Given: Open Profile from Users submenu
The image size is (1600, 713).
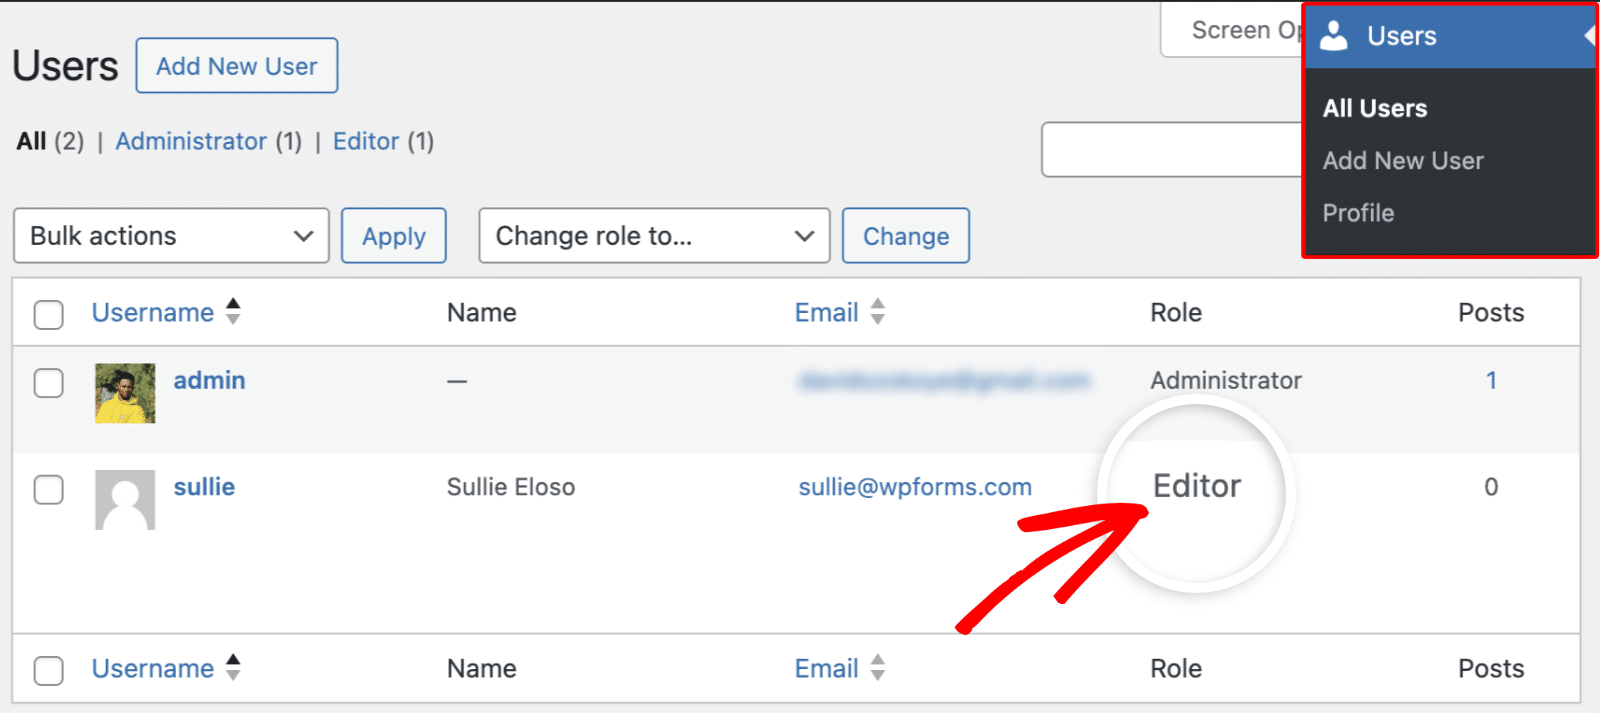Looking at the screenshot, I should coord(1358,213).
